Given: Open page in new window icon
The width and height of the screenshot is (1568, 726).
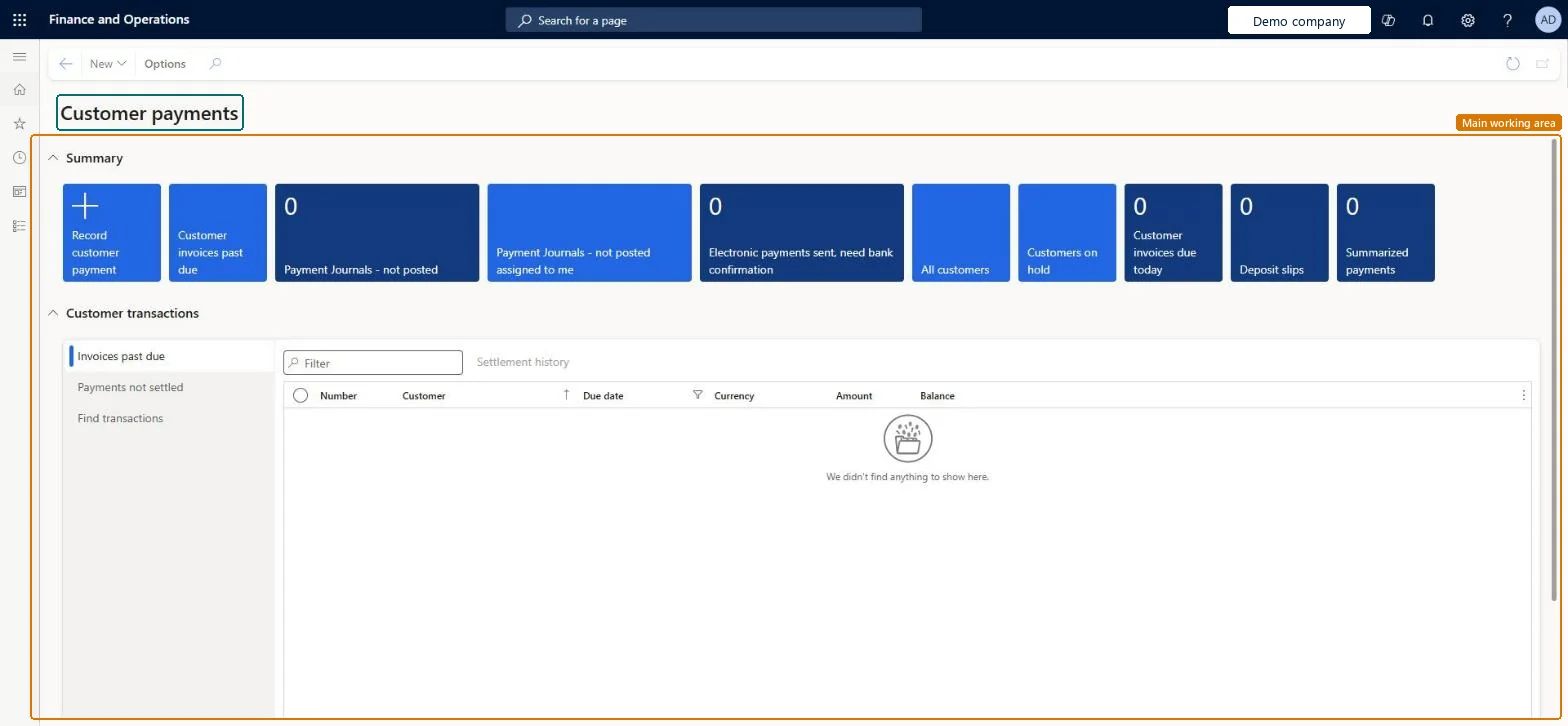Looking at the screenshot, I should tap(1543, 64).
